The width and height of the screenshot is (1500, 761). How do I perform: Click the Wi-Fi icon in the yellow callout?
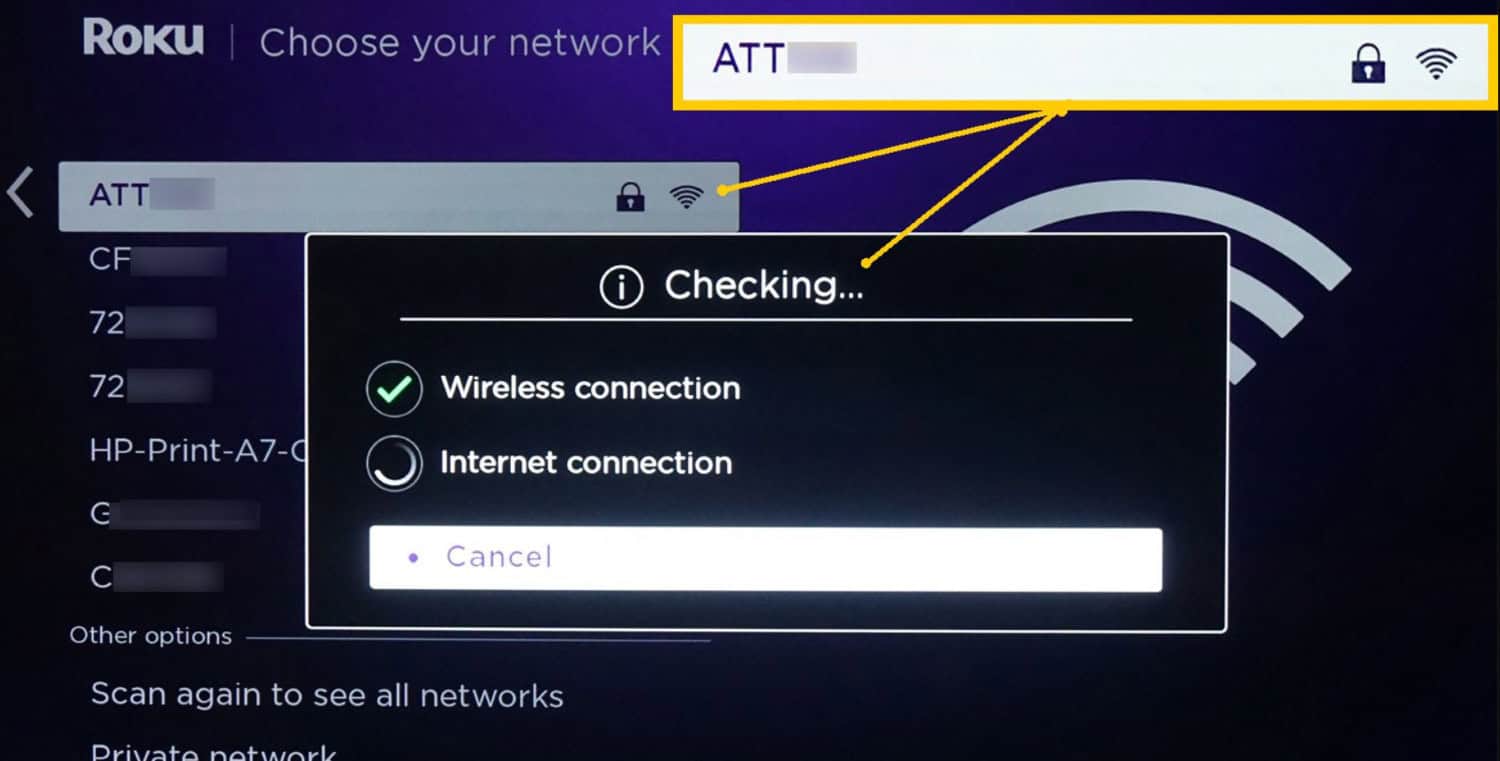[x=1436, y=64]
